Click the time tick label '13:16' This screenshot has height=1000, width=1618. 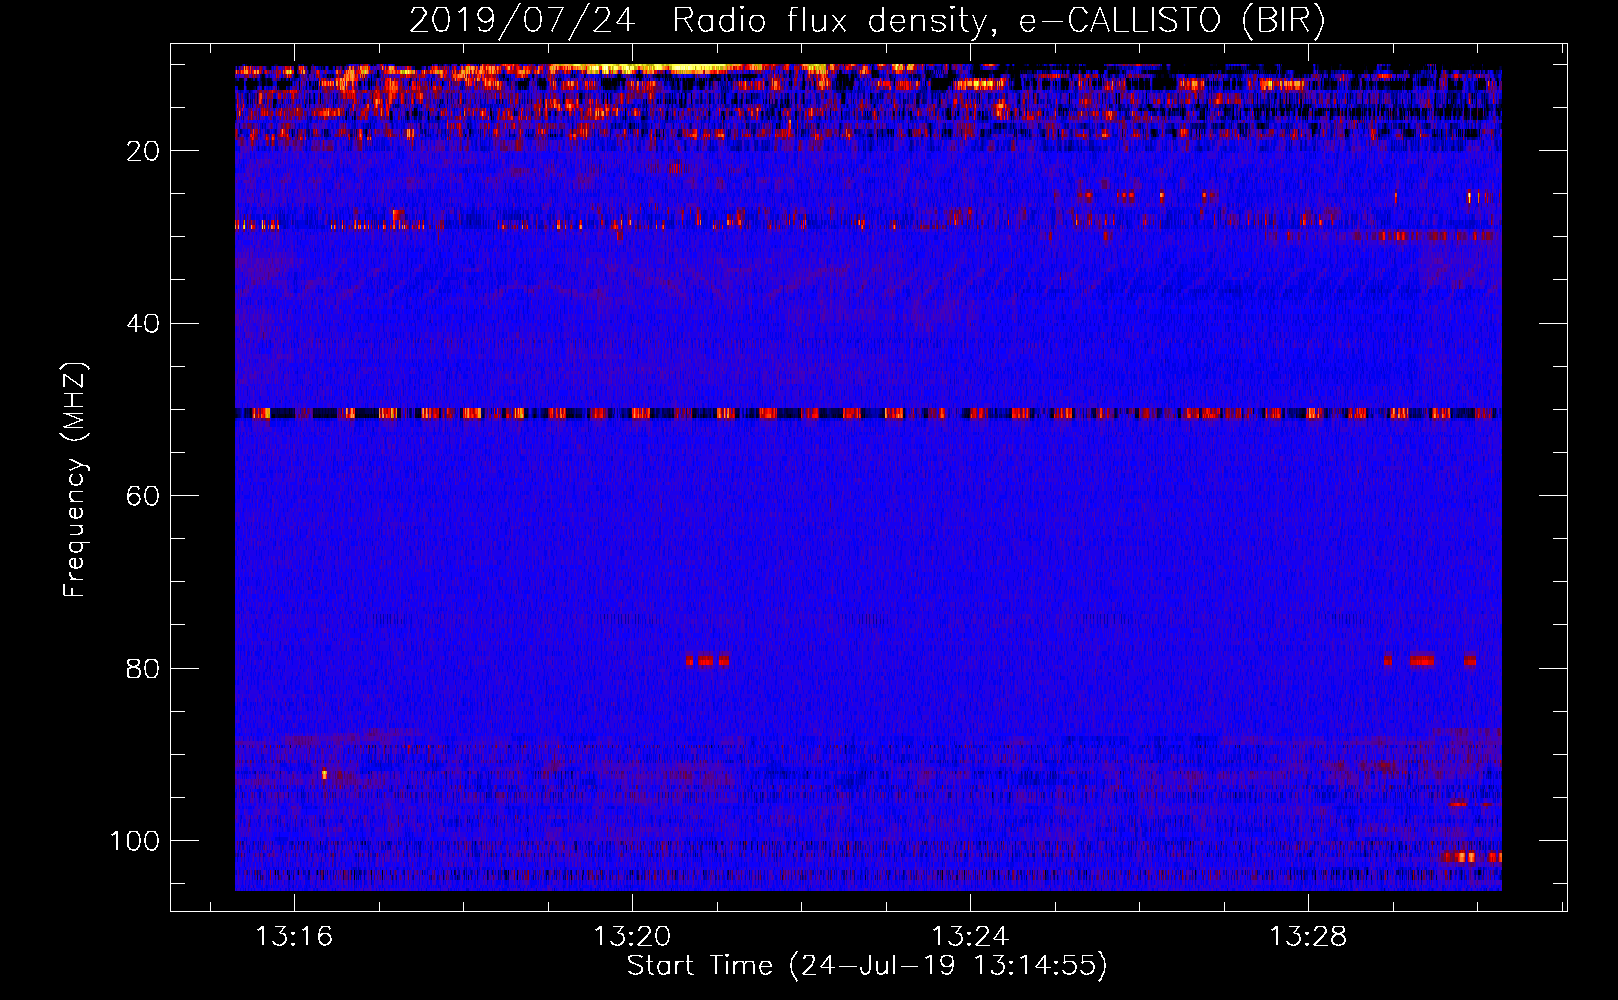(294, 937)
